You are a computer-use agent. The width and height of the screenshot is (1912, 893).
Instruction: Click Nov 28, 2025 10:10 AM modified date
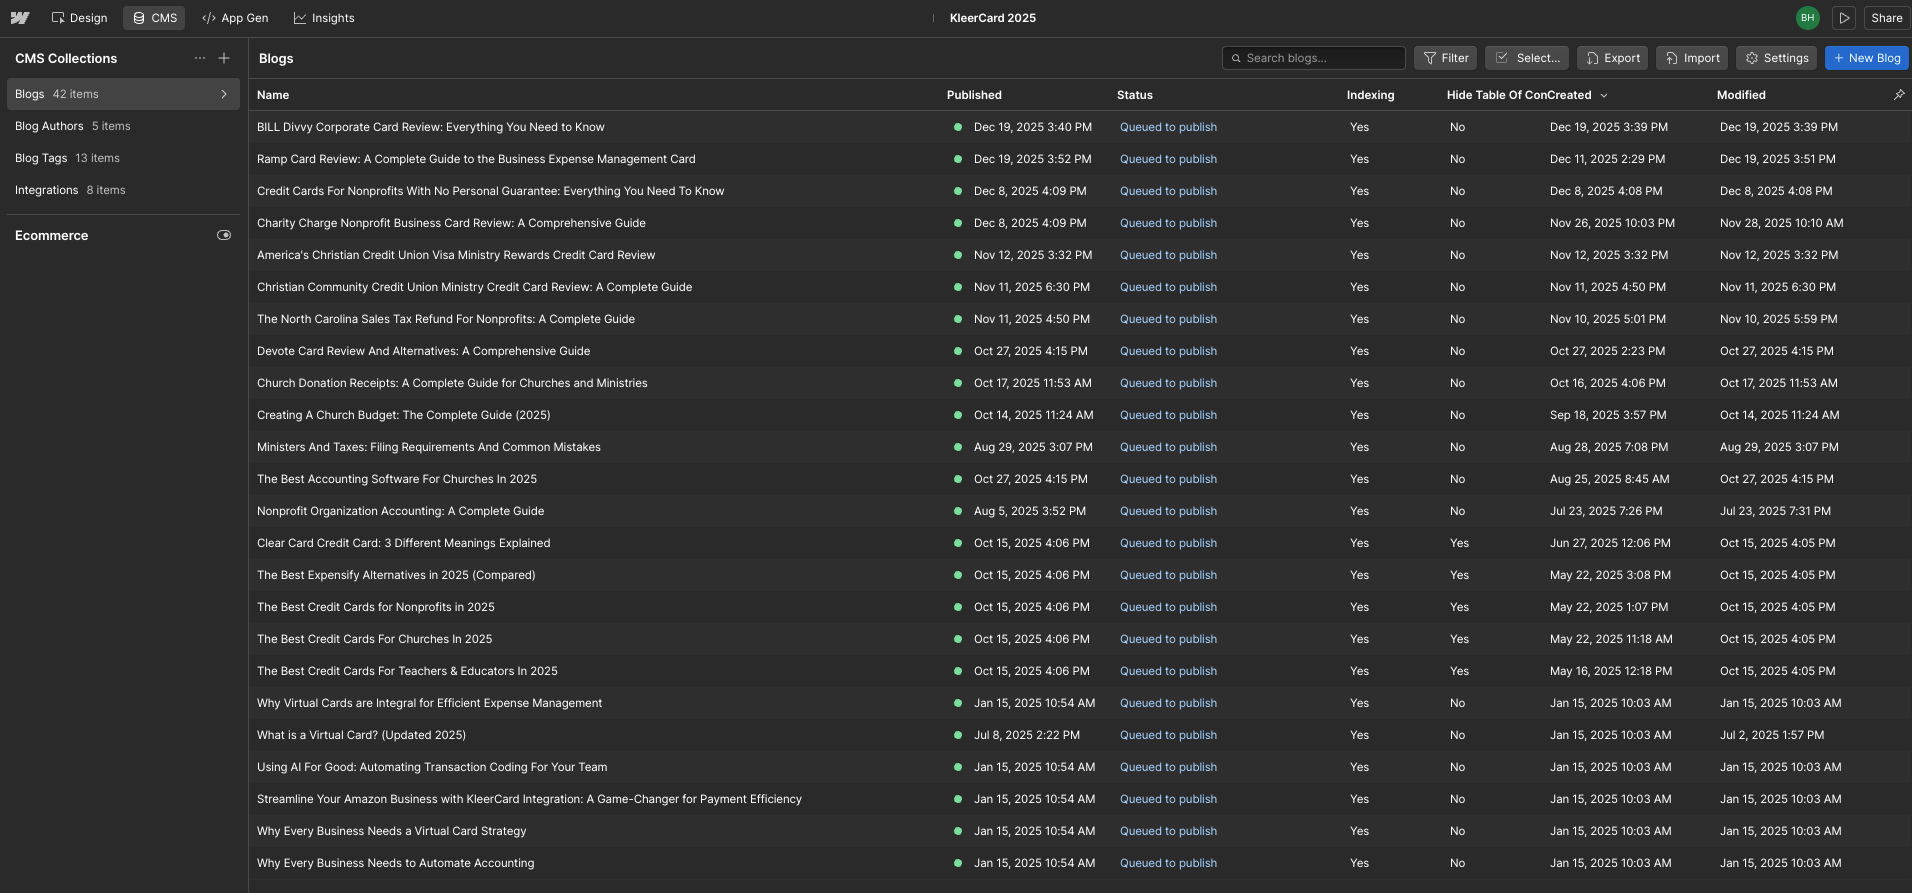pos(1782,223)
